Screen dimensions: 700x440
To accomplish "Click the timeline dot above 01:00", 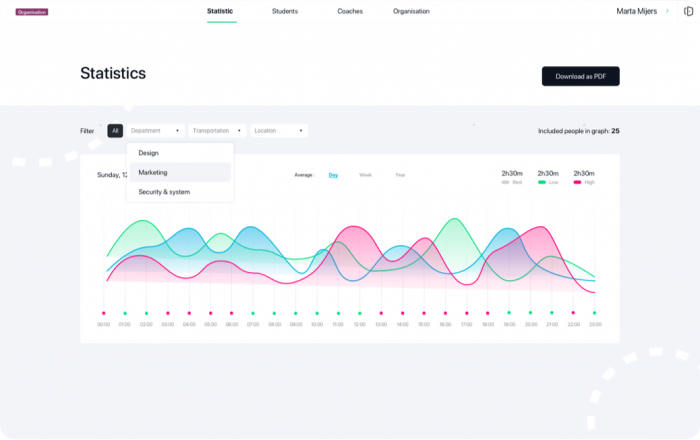I will (125, 313).
